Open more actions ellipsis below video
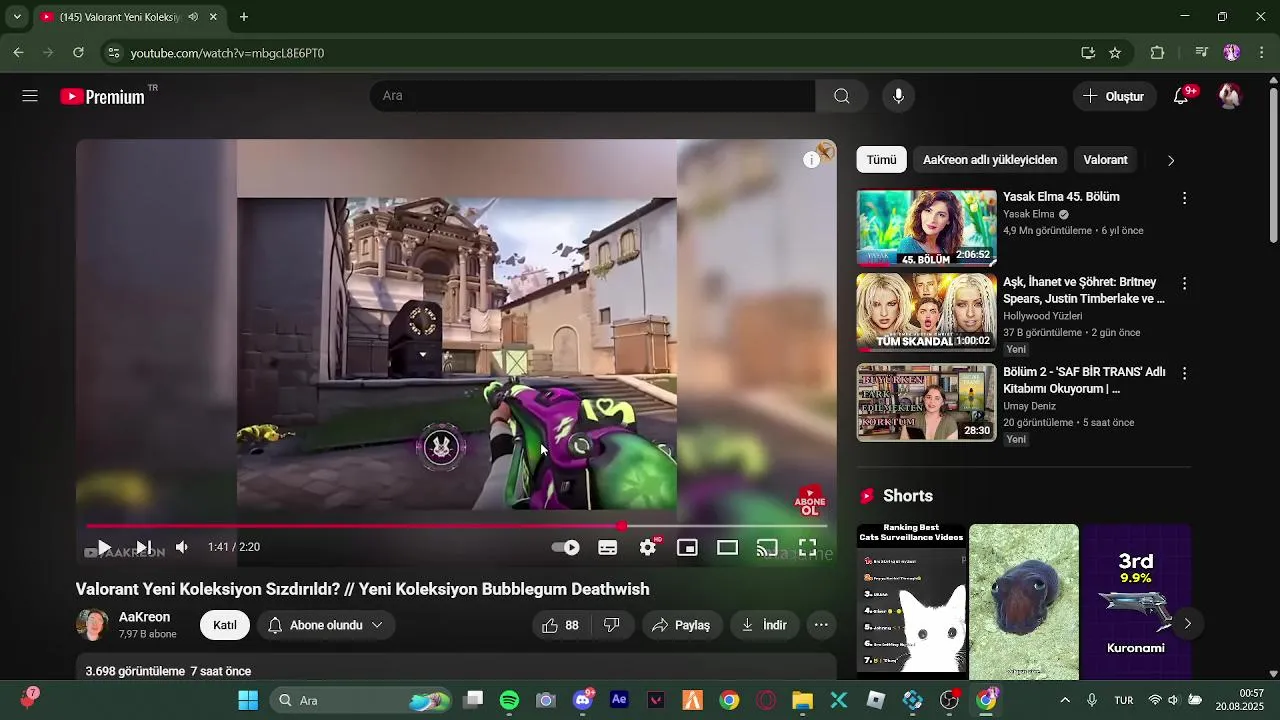Image resolution: width=1280 pixels, height=720 pixels. coord(821,625)
